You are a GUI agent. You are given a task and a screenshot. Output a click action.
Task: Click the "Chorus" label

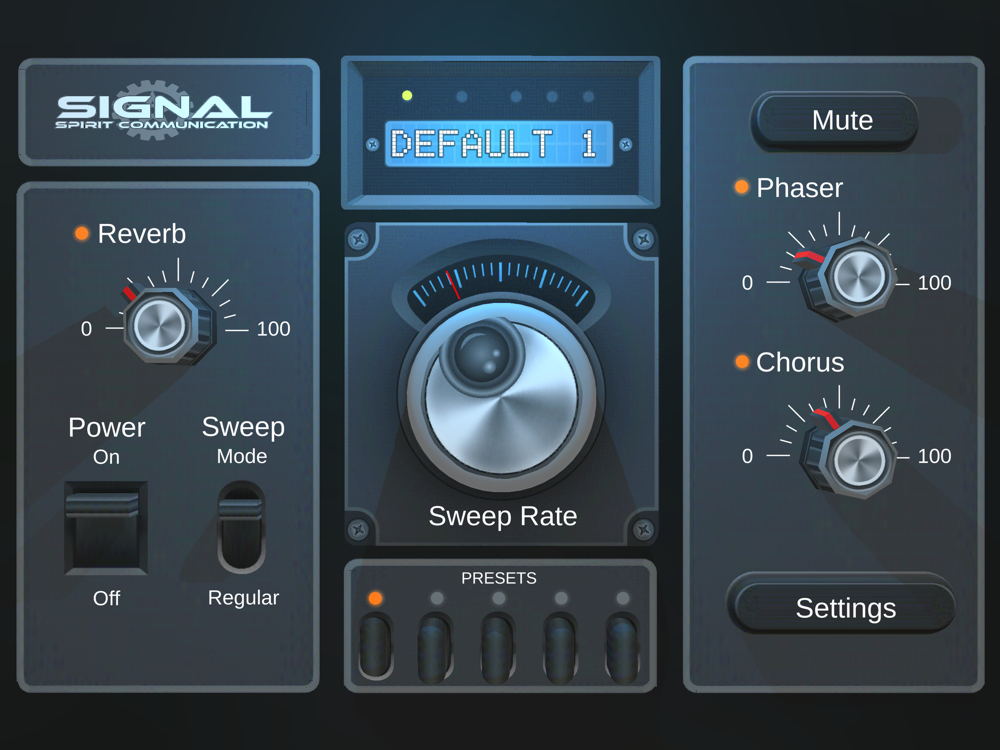click(x=800, y=362)
